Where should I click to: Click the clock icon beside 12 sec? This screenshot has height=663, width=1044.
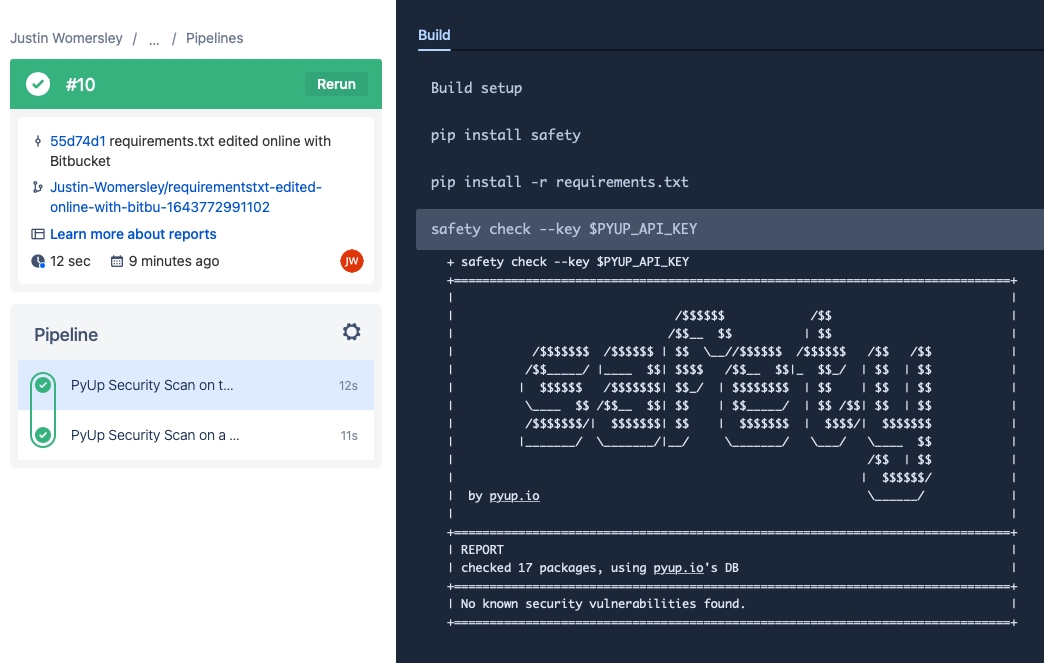click(38, 261)
